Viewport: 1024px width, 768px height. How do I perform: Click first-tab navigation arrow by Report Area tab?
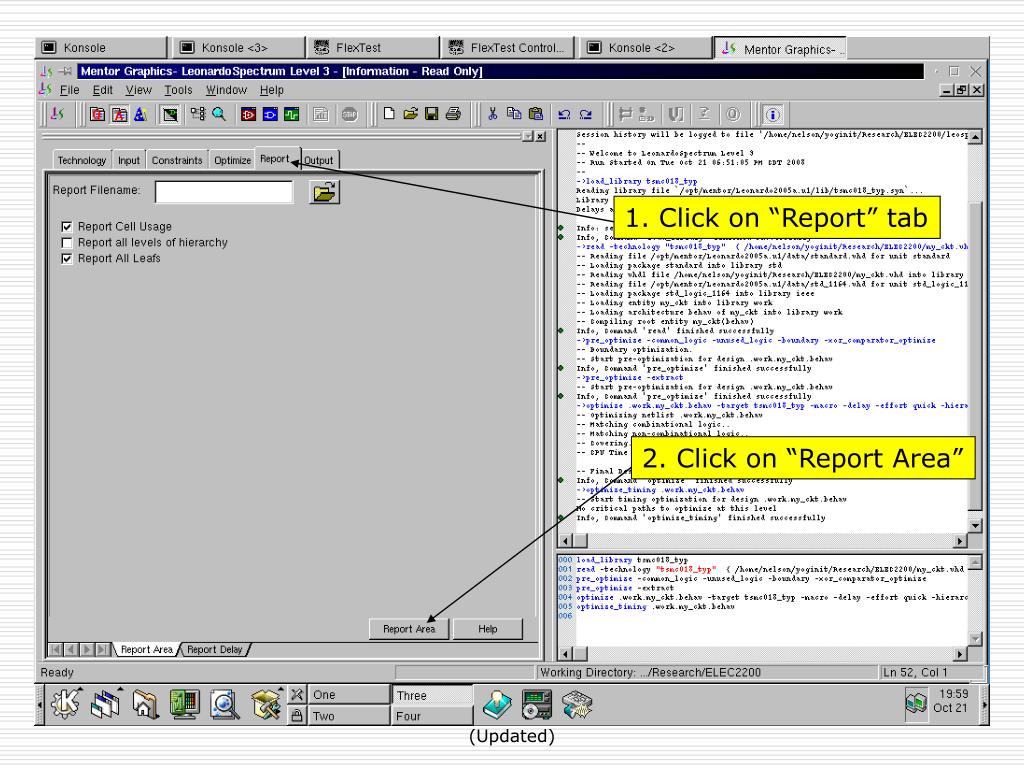56,650
